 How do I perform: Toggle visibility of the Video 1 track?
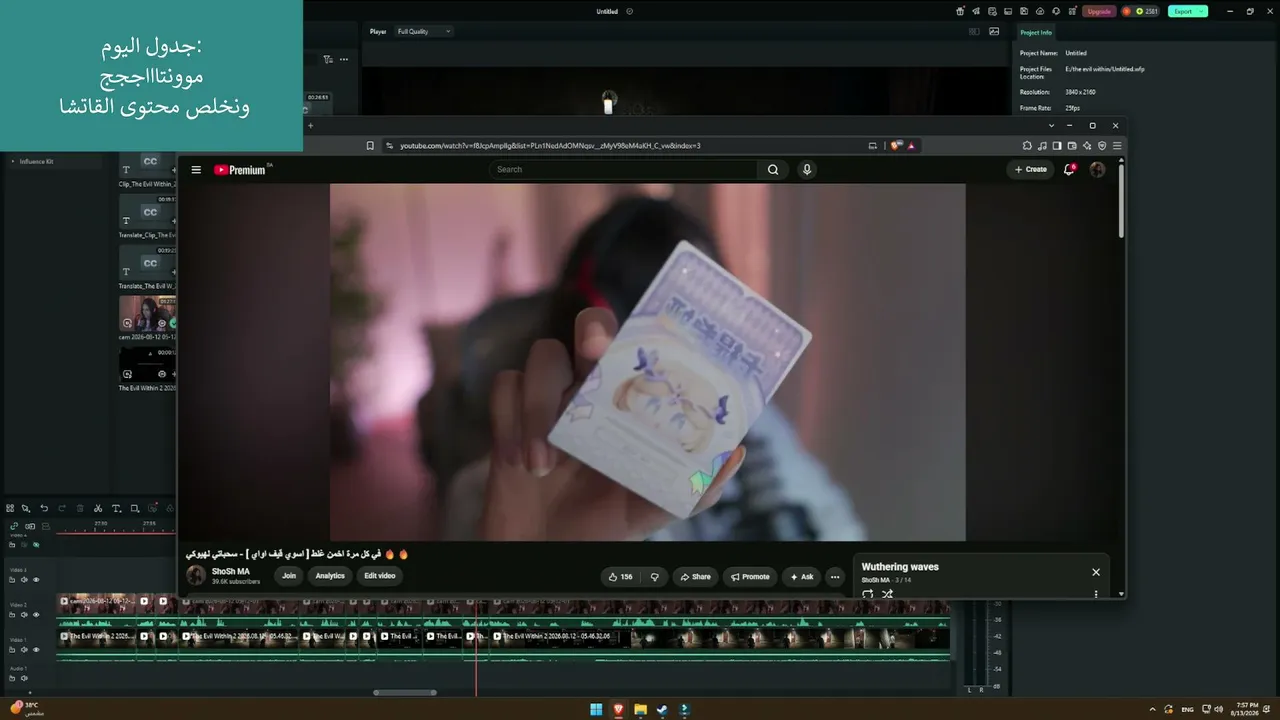[x=36, y=650]
